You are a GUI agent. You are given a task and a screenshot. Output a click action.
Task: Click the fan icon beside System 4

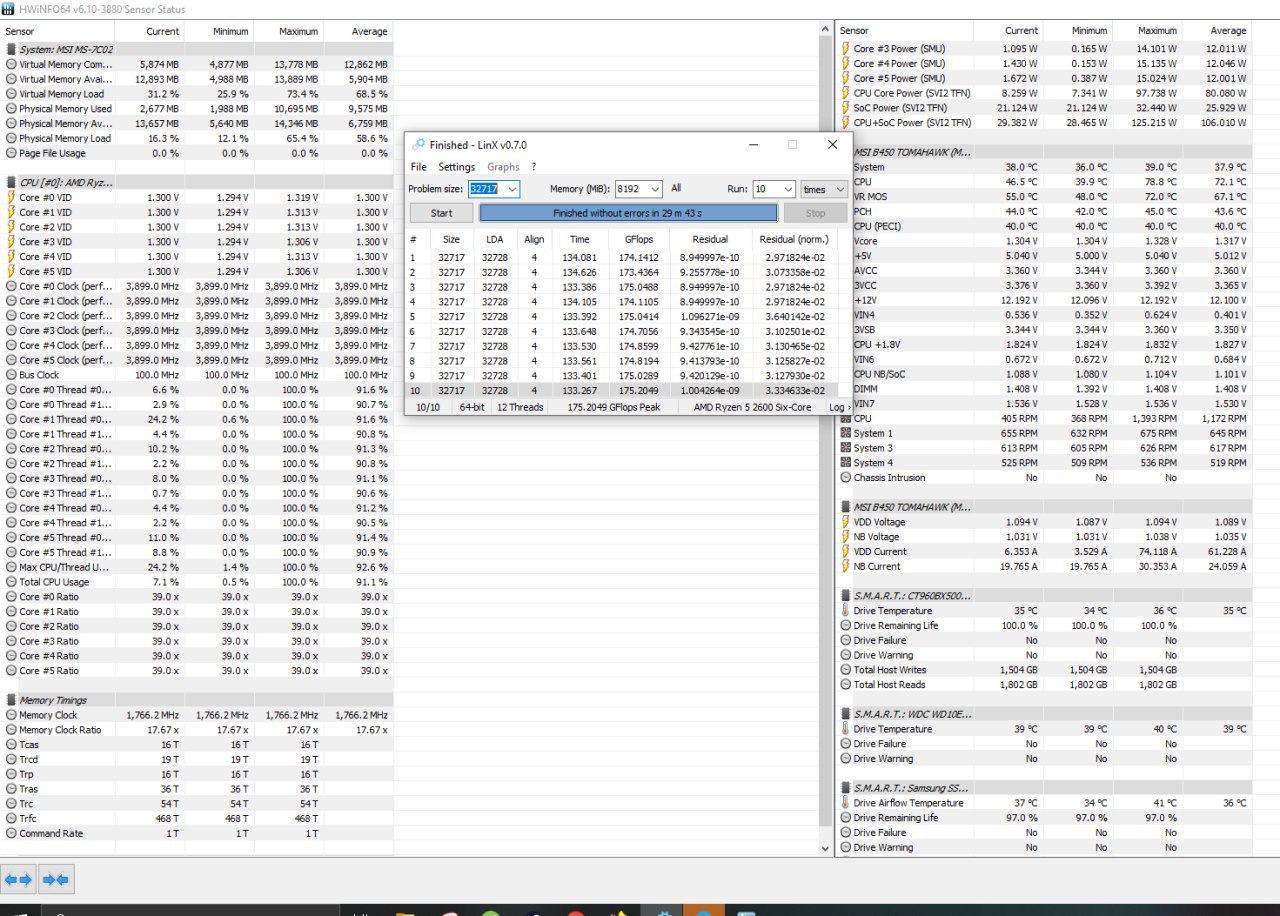point(846,463)
